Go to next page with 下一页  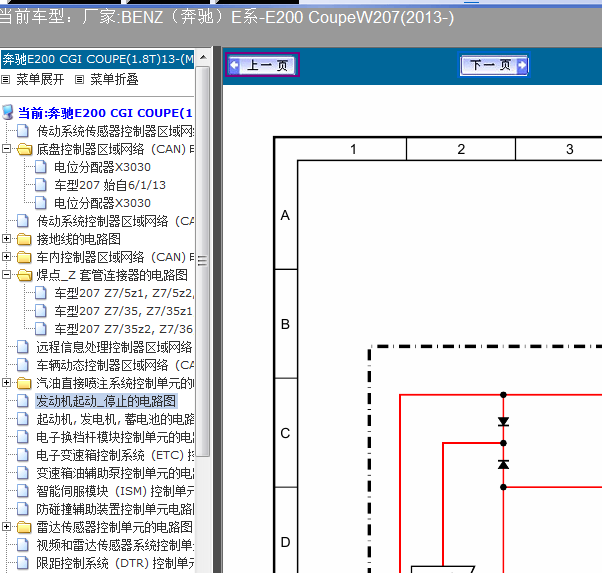pyautogui.click(x=494, y=65)
